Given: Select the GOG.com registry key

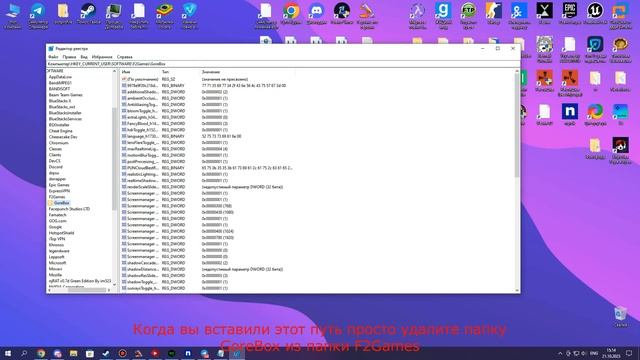Looking at the screenshot, I should click(x=57, y=221).
